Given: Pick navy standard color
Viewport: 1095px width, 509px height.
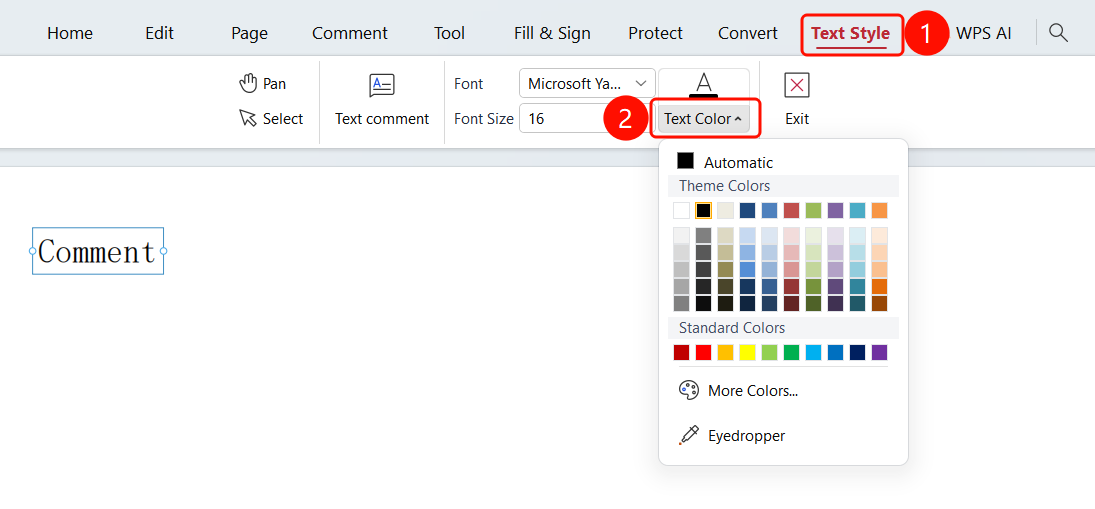Looking at the screenshot, I should (858, 353).
